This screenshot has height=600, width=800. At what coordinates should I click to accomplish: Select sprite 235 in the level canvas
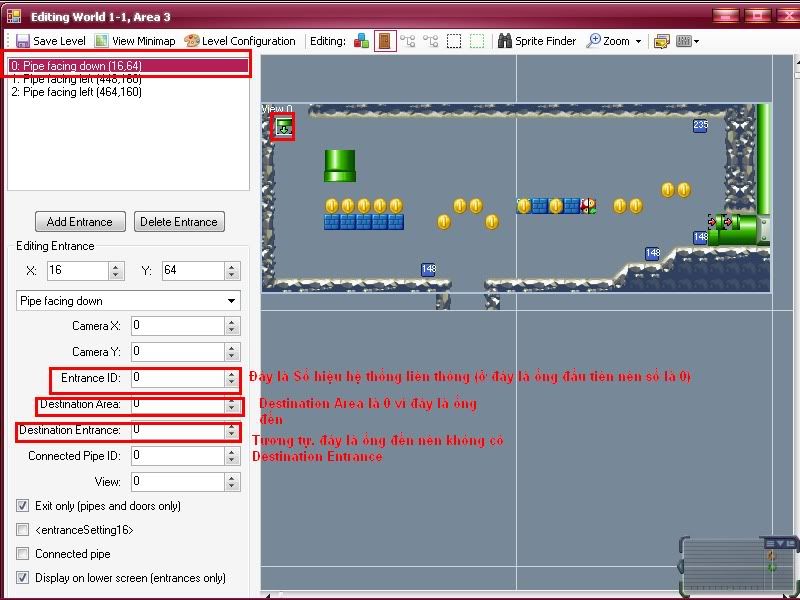pyautogui.click(x=701, y=126)
